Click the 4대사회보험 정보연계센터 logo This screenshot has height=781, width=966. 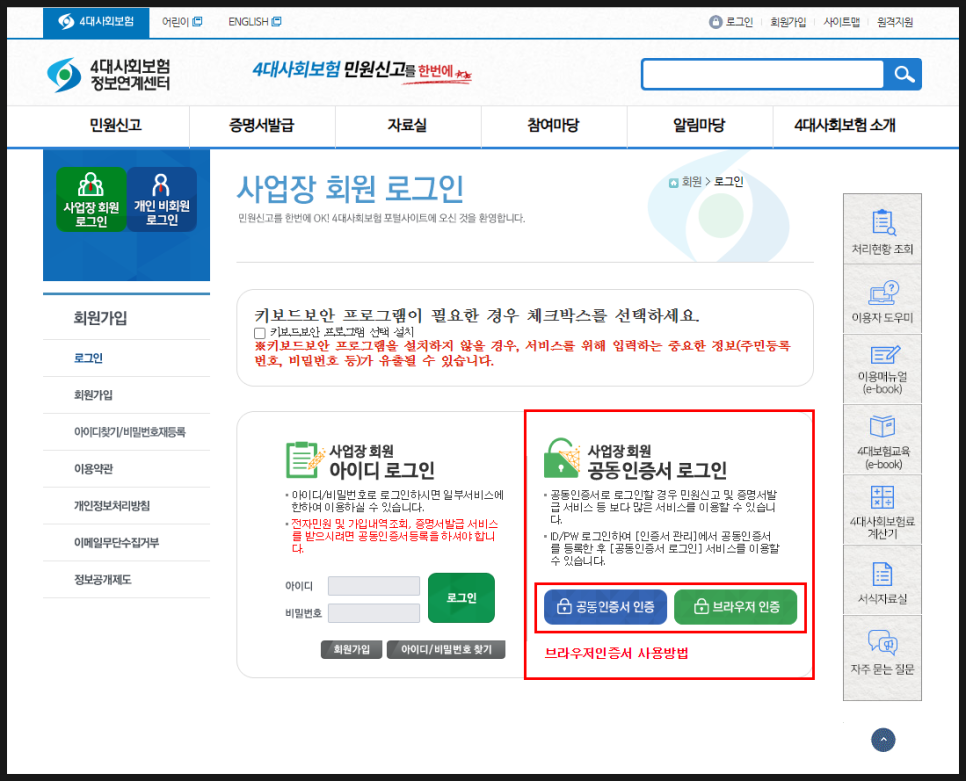(109, 75)
